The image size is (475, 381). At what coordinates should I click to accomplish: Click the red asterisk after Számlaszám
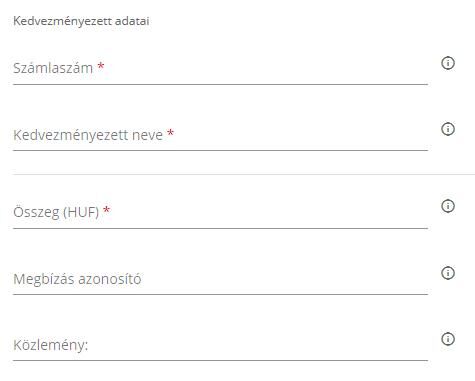click(x=101, y=66)
